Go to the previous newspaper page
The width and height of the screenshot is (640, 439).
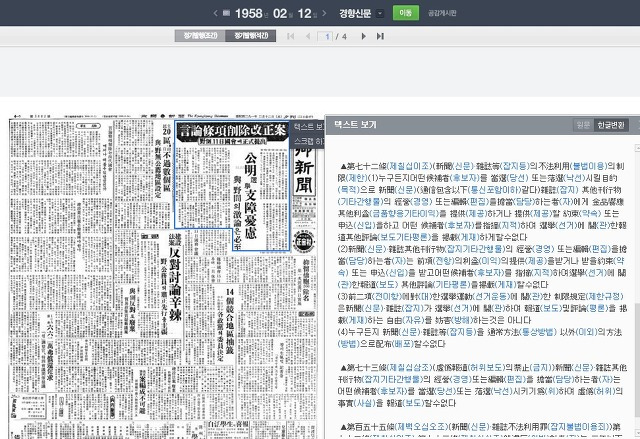[308, 36]
